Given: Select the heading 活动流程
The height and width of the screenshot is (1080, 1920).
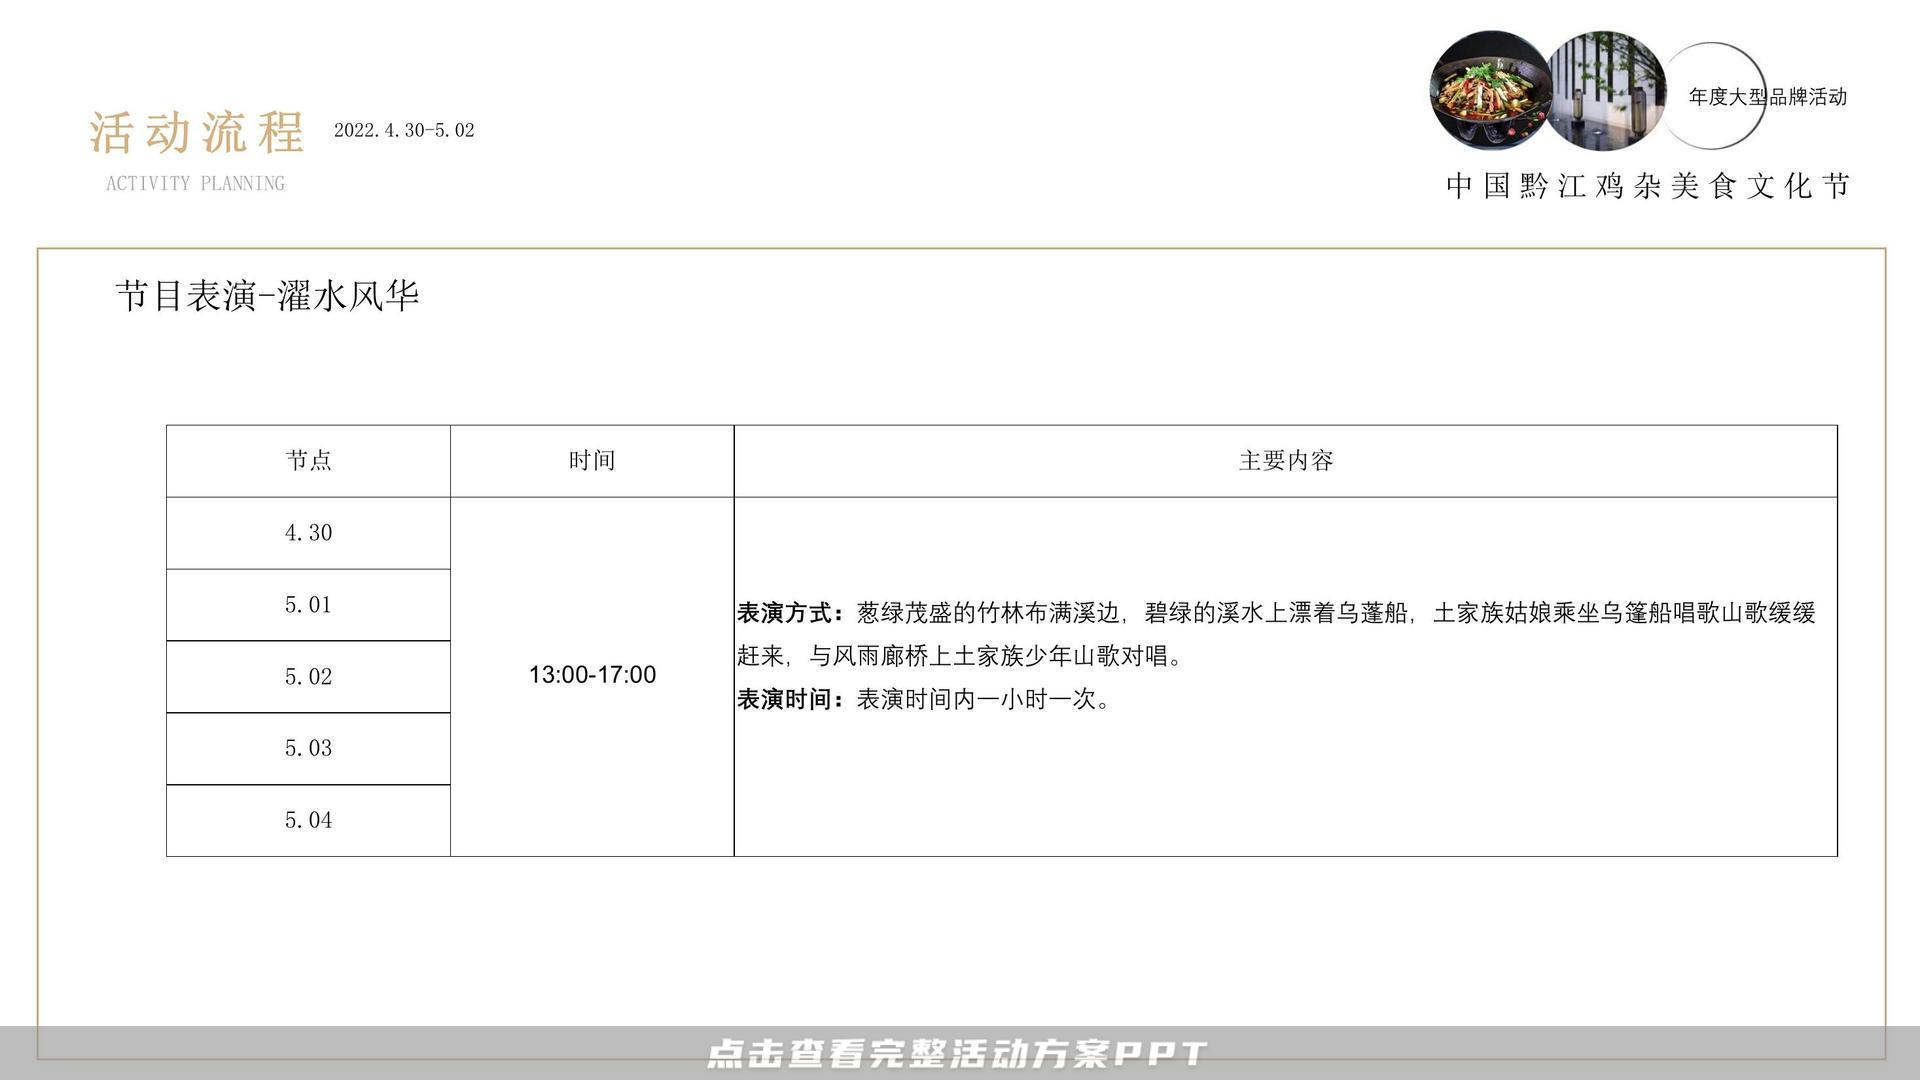Looking at the screenshot, I should click(x=196, y=132).
